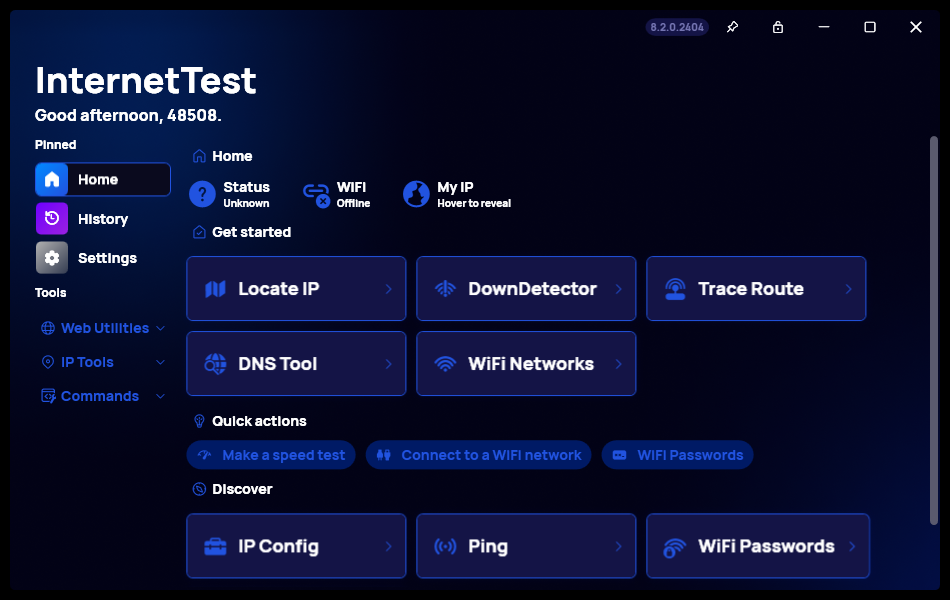This screenshot has width=950, height=600.
Task: Click the DownDetector signal icon
Action: point(445,289)
